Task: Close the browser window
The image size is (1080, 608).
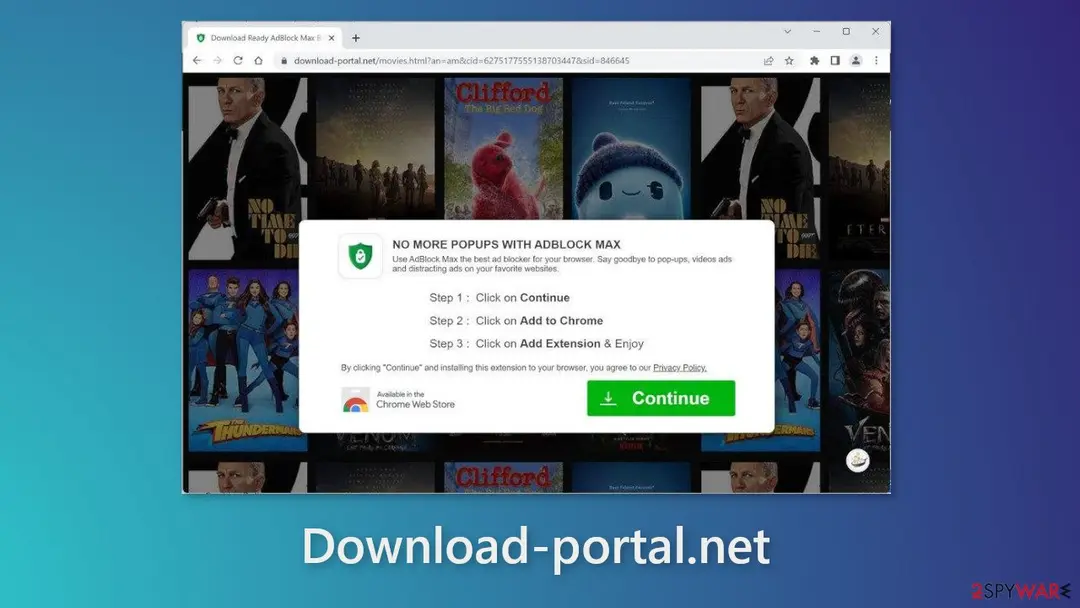Action: coord(875,32)
